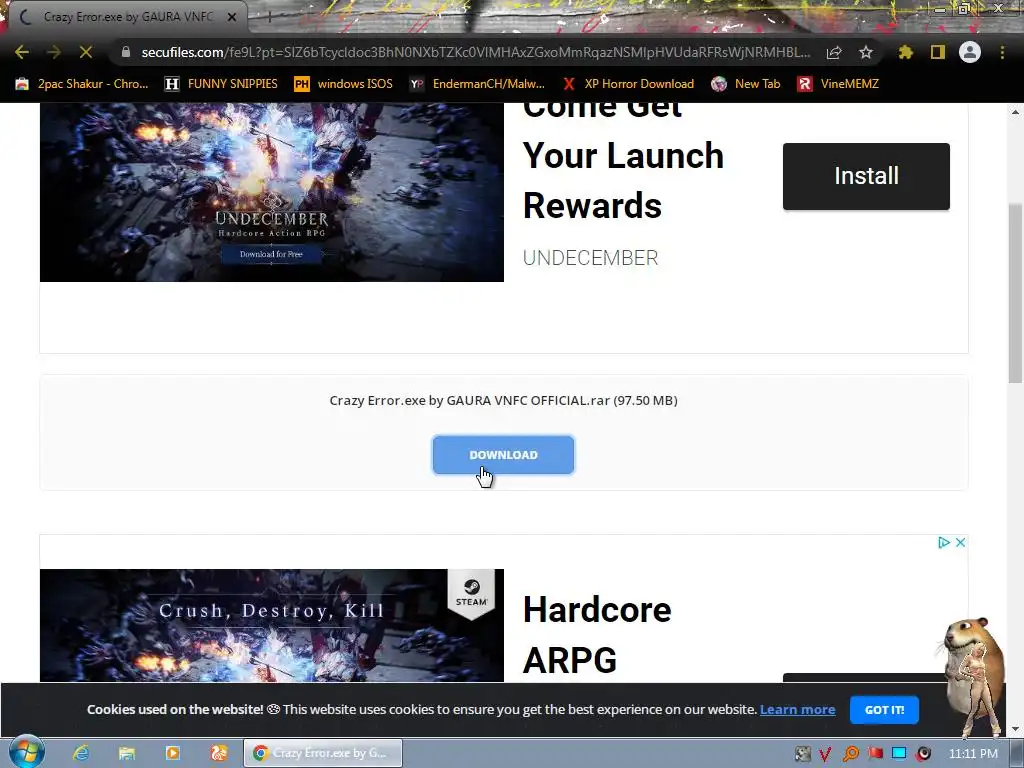Open the 2pac Shakur bookmark
This screenshot has height=768, width=1024.
click(82, 84)
